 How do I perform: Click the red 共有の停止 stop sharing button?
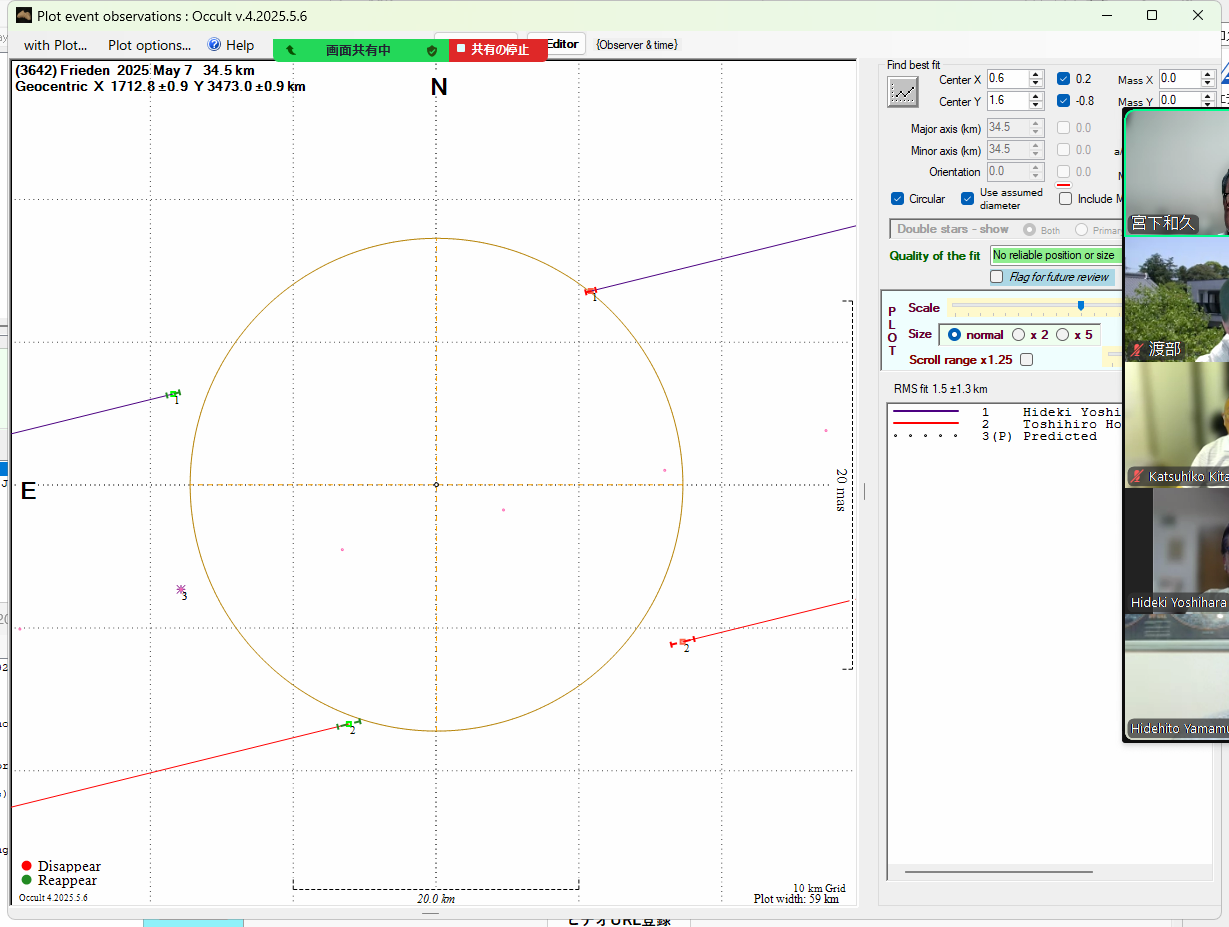(x=498, y=50)
